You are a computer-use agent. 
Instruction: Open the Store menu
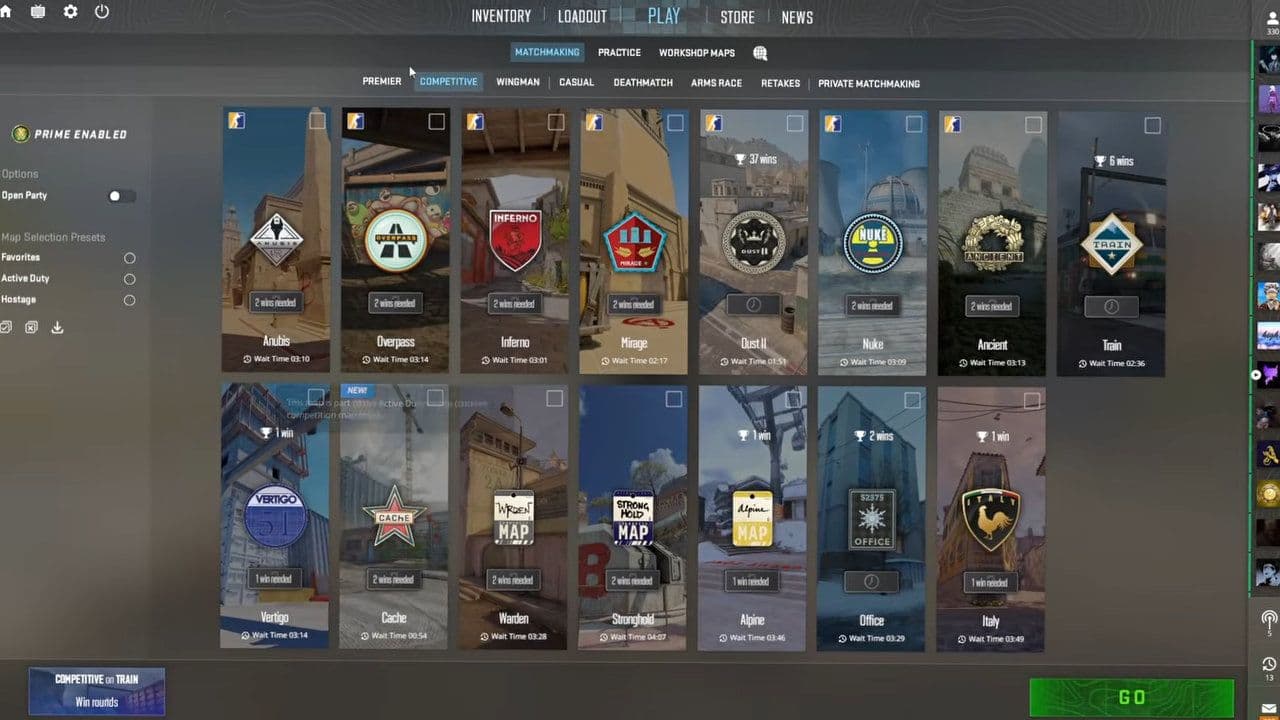click(x=737, y=17)
